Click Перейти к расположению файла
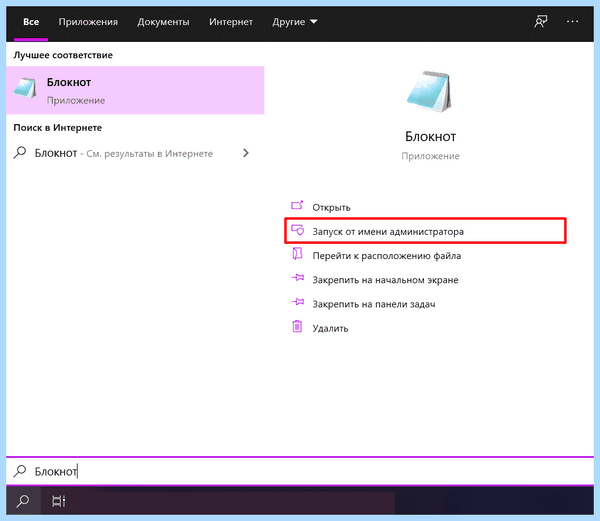This screenshot has height=521, width=600. pyautogui.click(x=386, y=256)
